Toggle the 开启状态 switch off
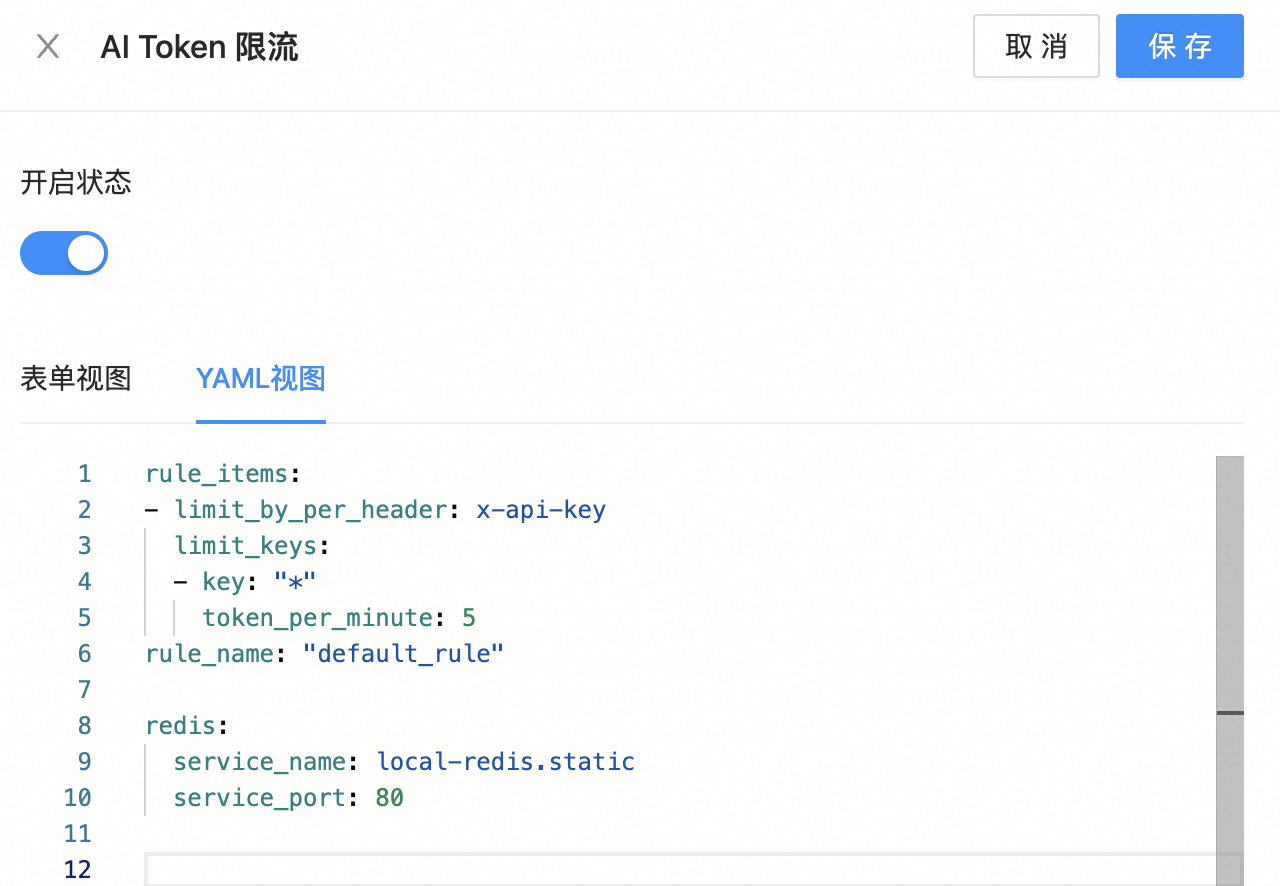 [64, 254]
